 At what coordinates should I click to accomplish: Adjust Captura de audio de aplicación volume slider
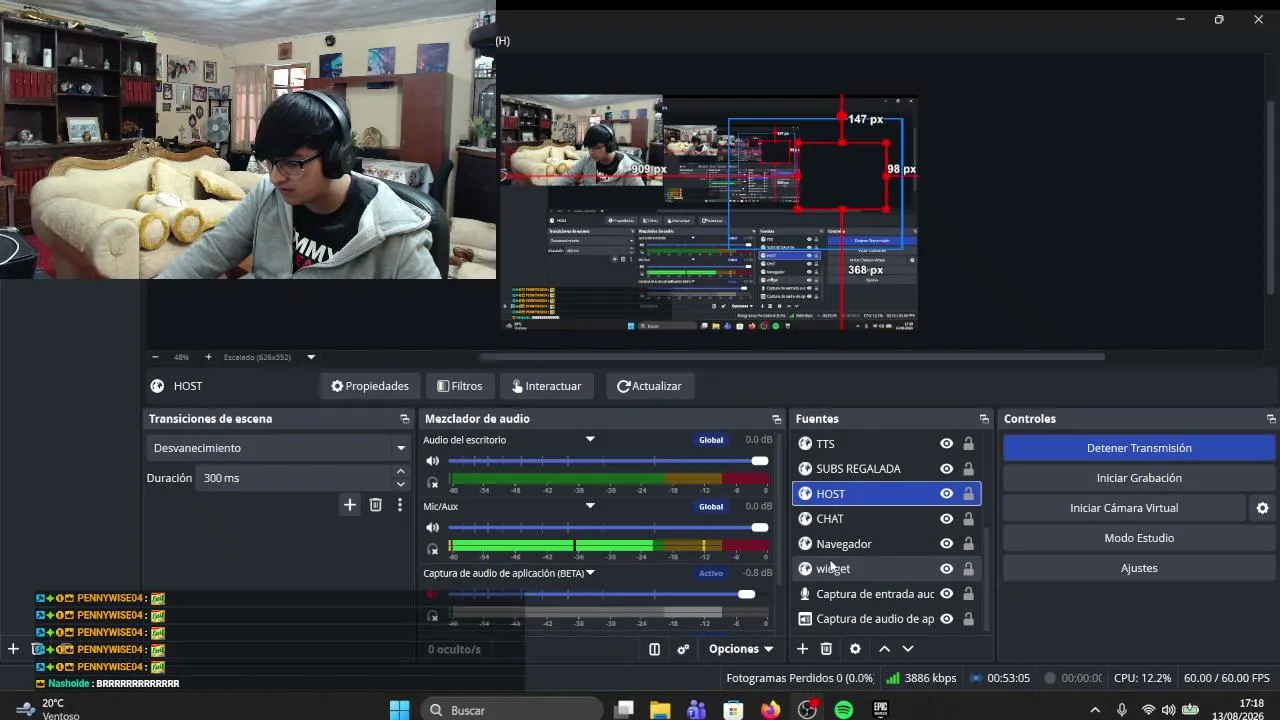[x=608, y=594]
